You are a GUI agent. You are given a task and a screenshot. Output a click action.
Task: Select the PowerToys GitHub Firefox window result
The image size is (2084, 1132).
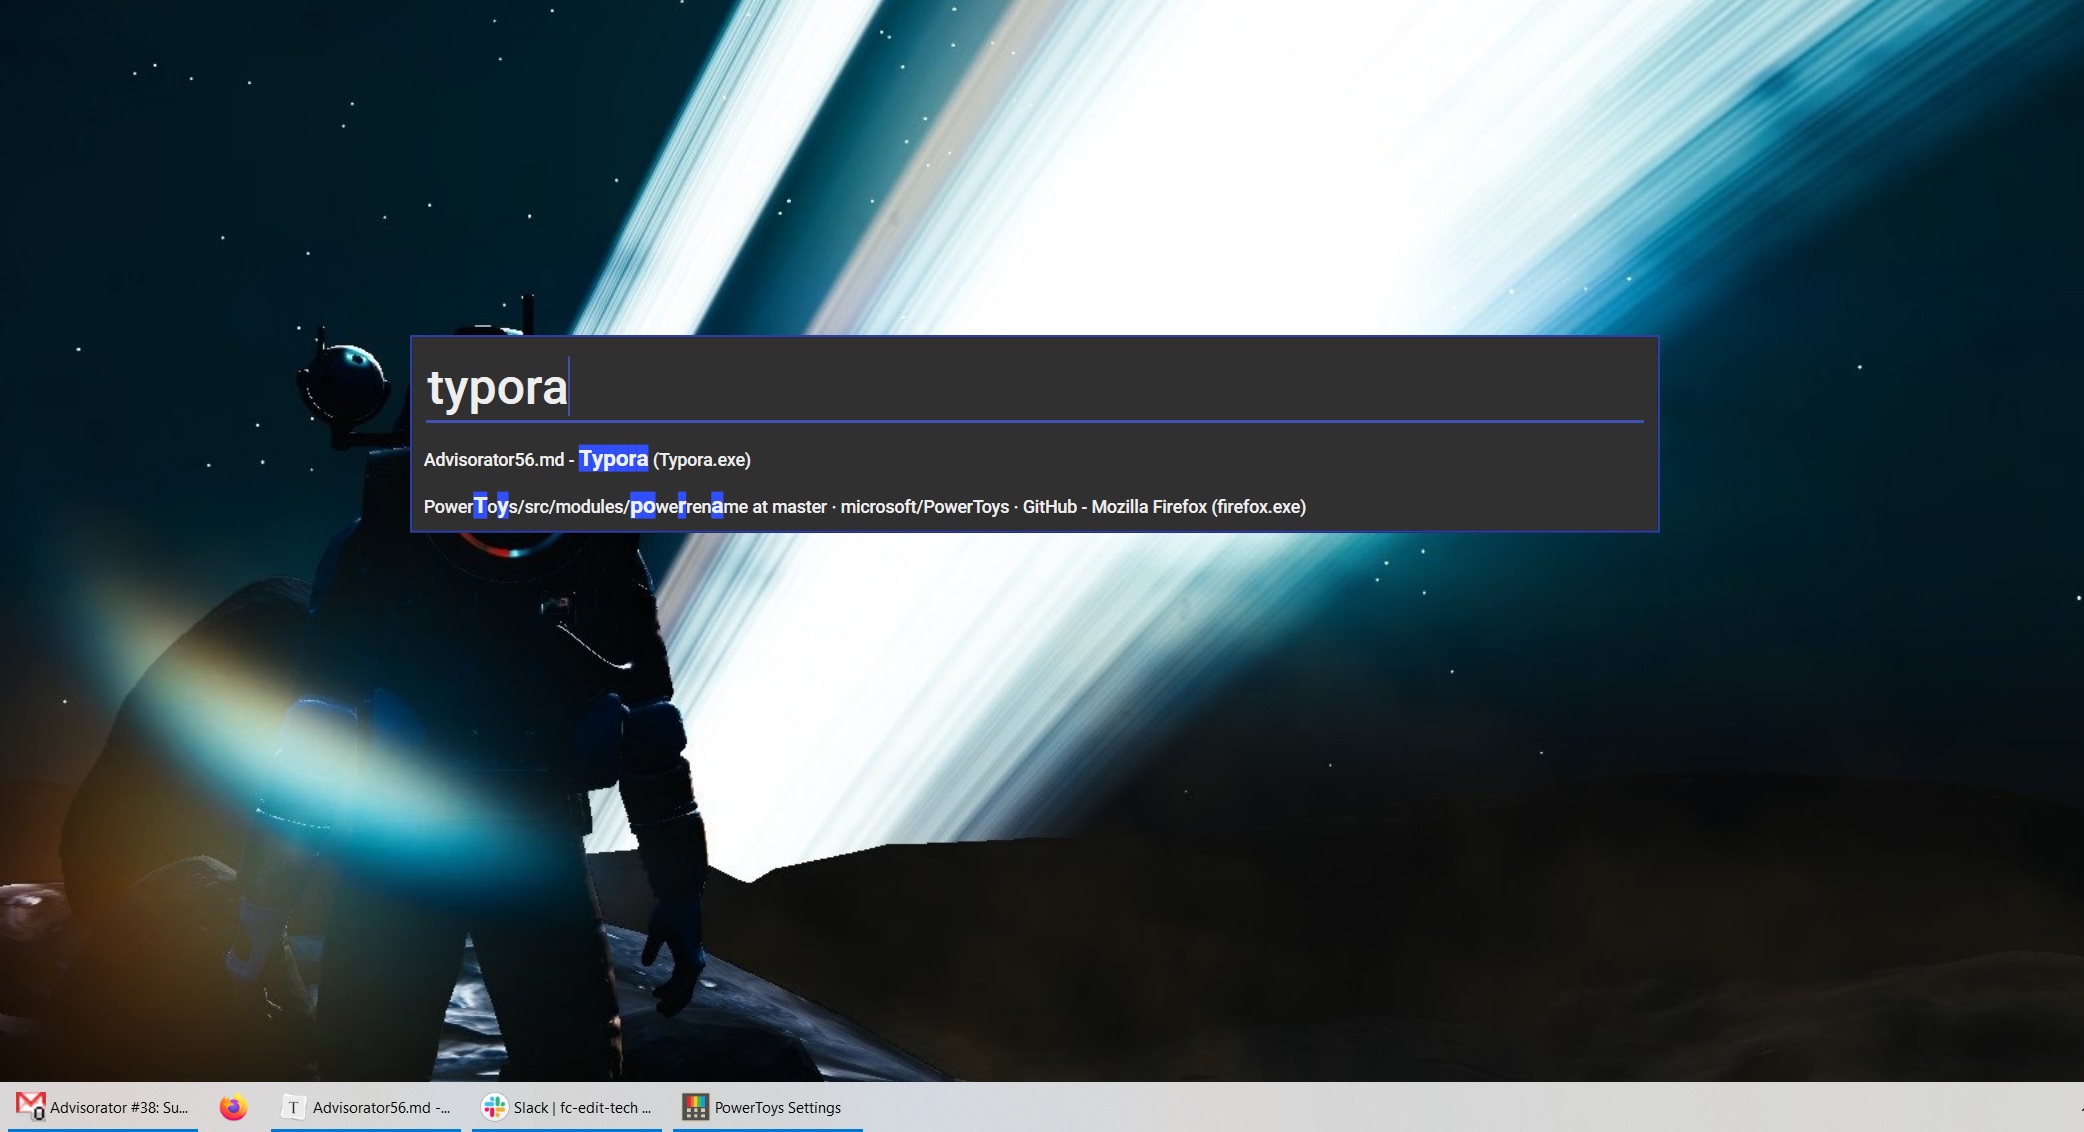[x=1034, y=507]
